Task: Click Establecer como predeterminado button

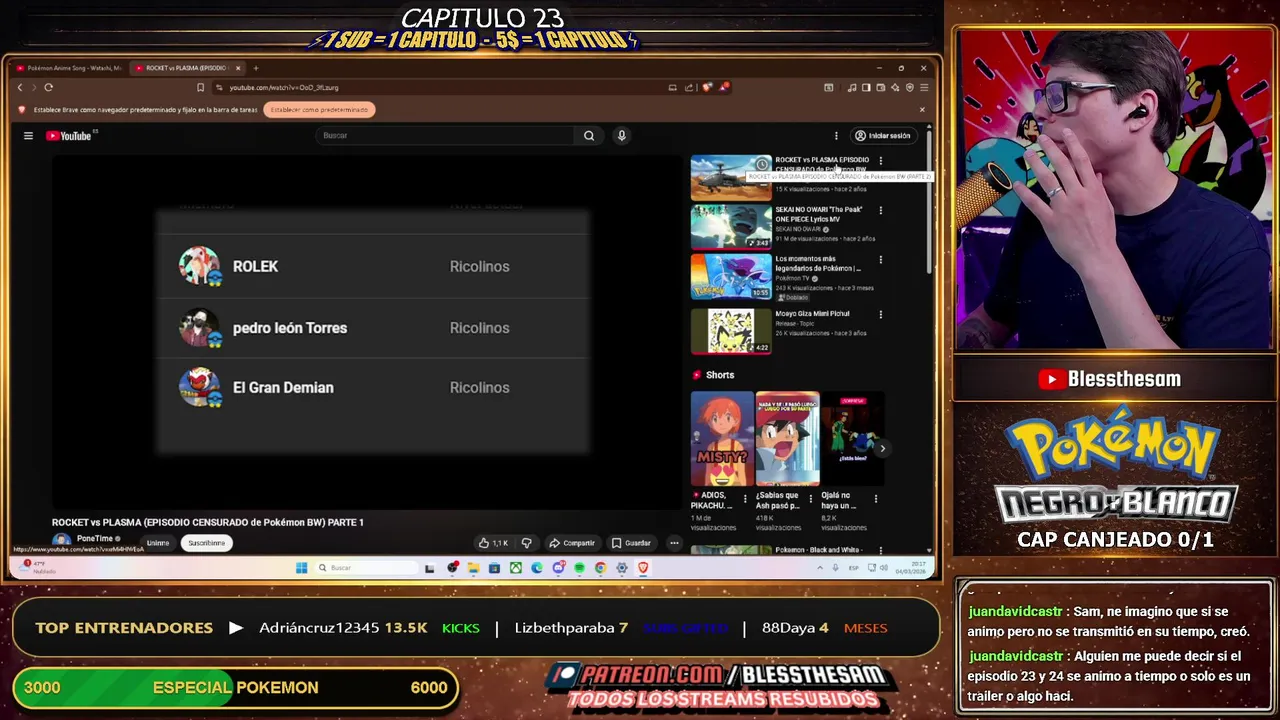Action: (319, 109)
